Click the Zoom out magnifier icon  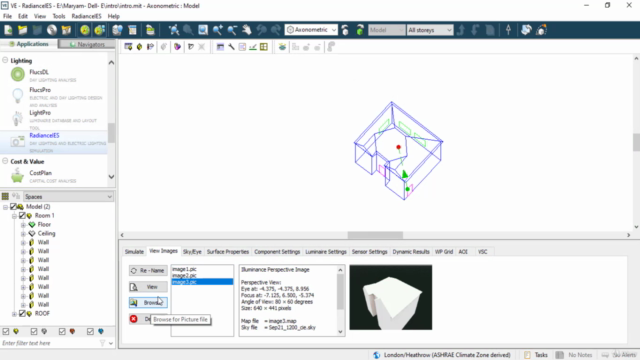pyautogui.click(x=232, y=30)
